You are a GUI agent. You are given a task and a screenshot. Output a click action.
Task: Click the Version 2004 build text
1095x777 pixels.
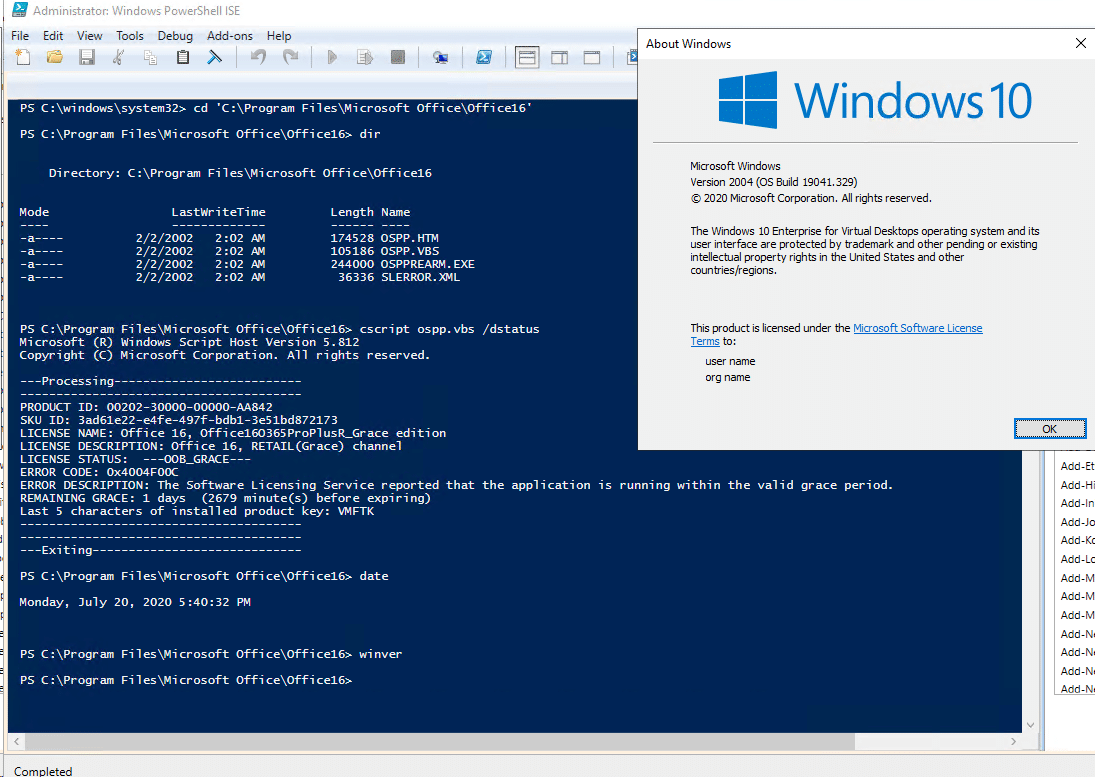[x=774, y=182]
